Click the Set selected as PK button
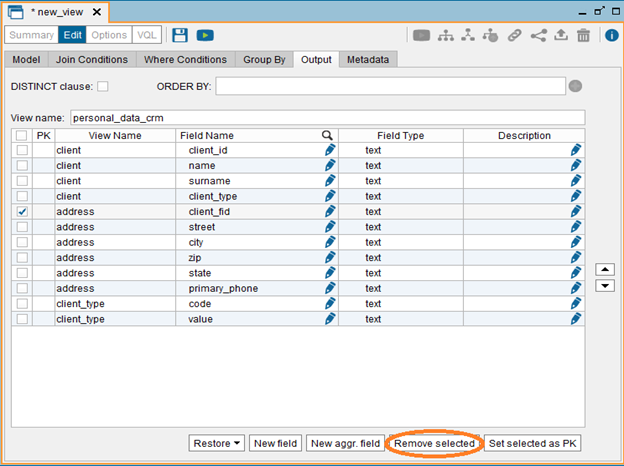 [x=533, y=443]
